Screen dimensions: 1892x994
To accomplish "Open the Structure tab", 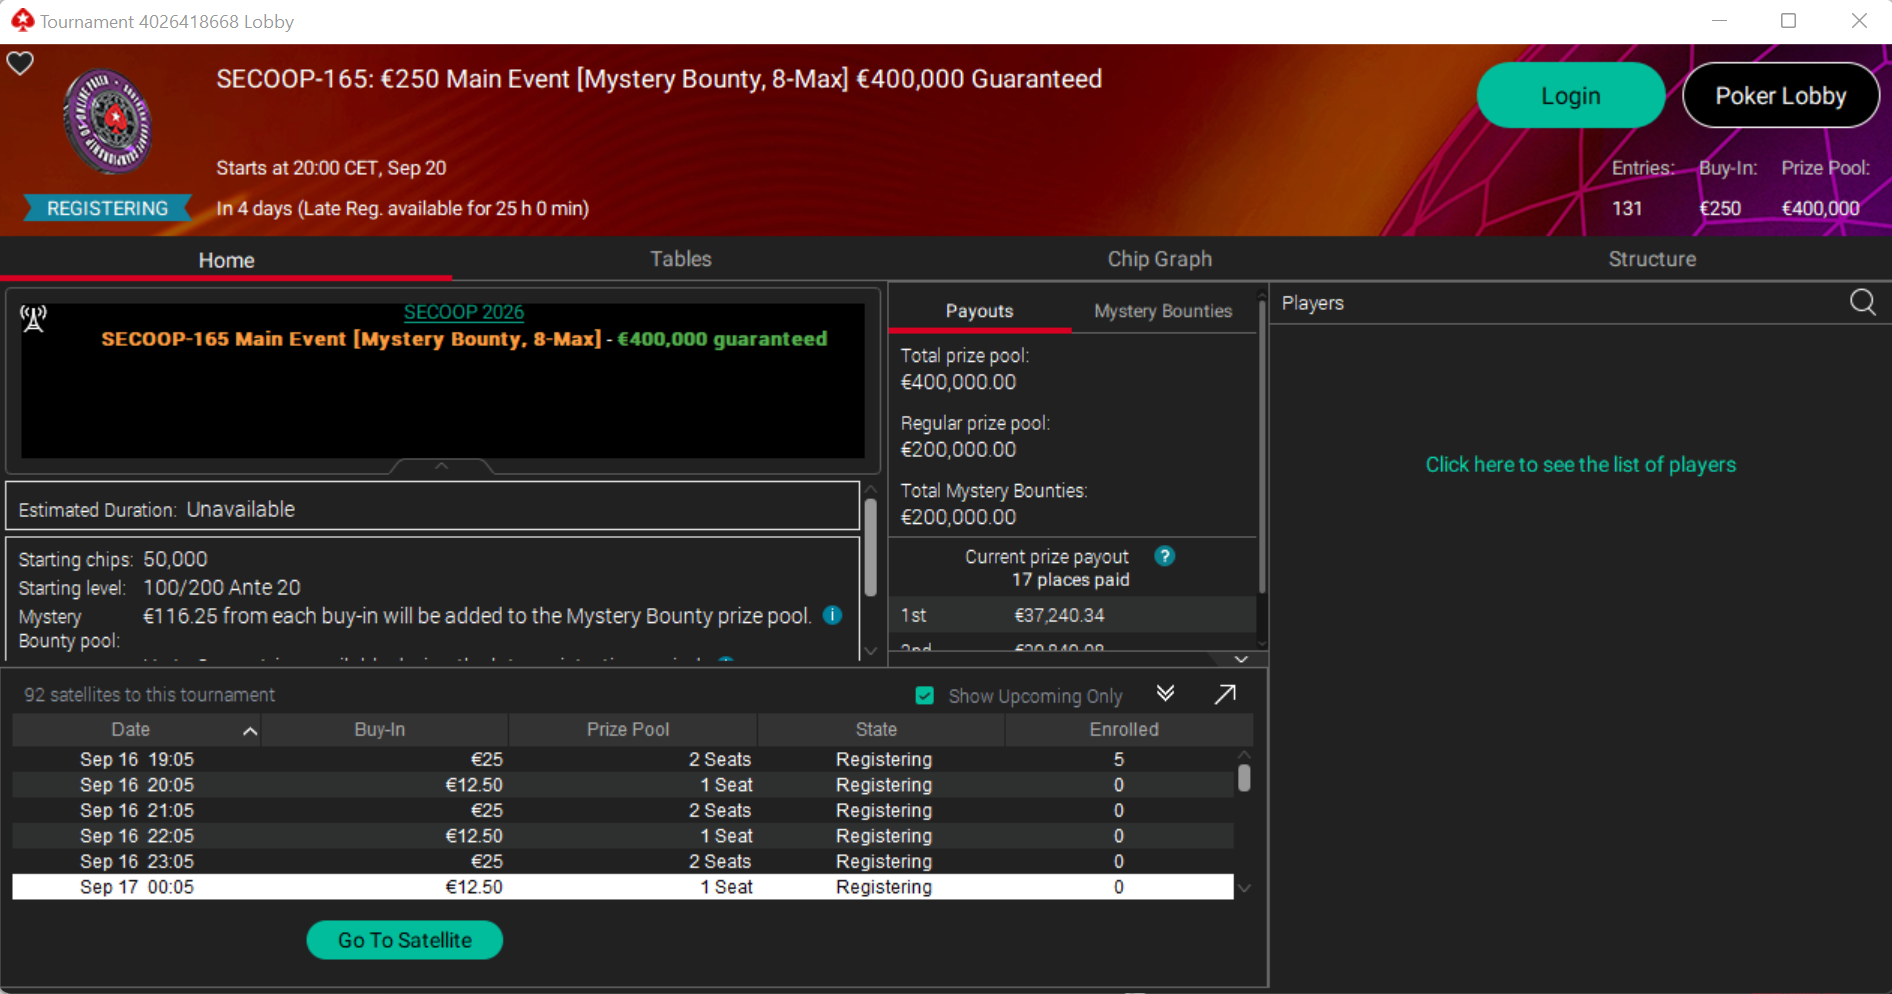I will [x=1652, y=259].
